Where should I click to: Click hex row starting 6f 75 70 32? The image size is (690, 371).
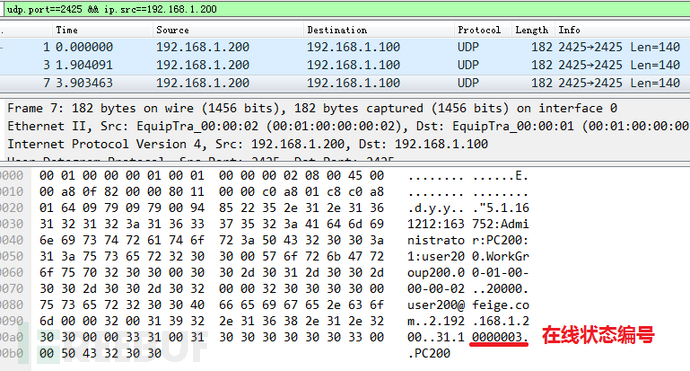(211, 272)
